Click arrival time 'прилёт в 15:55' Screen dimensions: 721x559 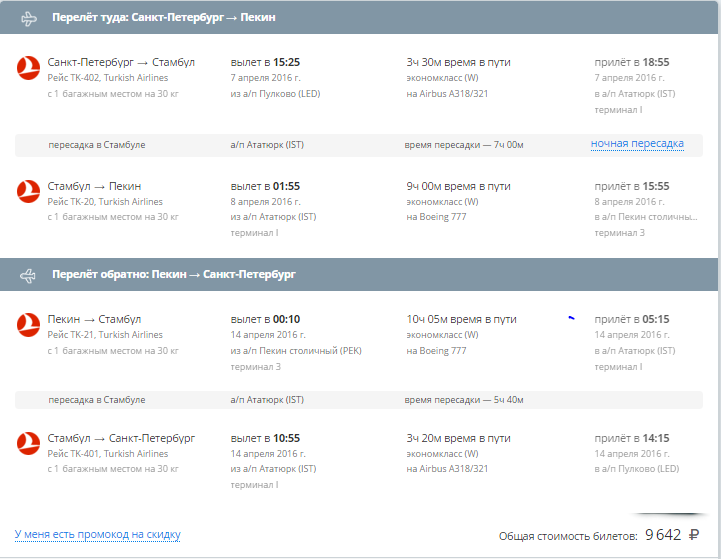(632, 186)
